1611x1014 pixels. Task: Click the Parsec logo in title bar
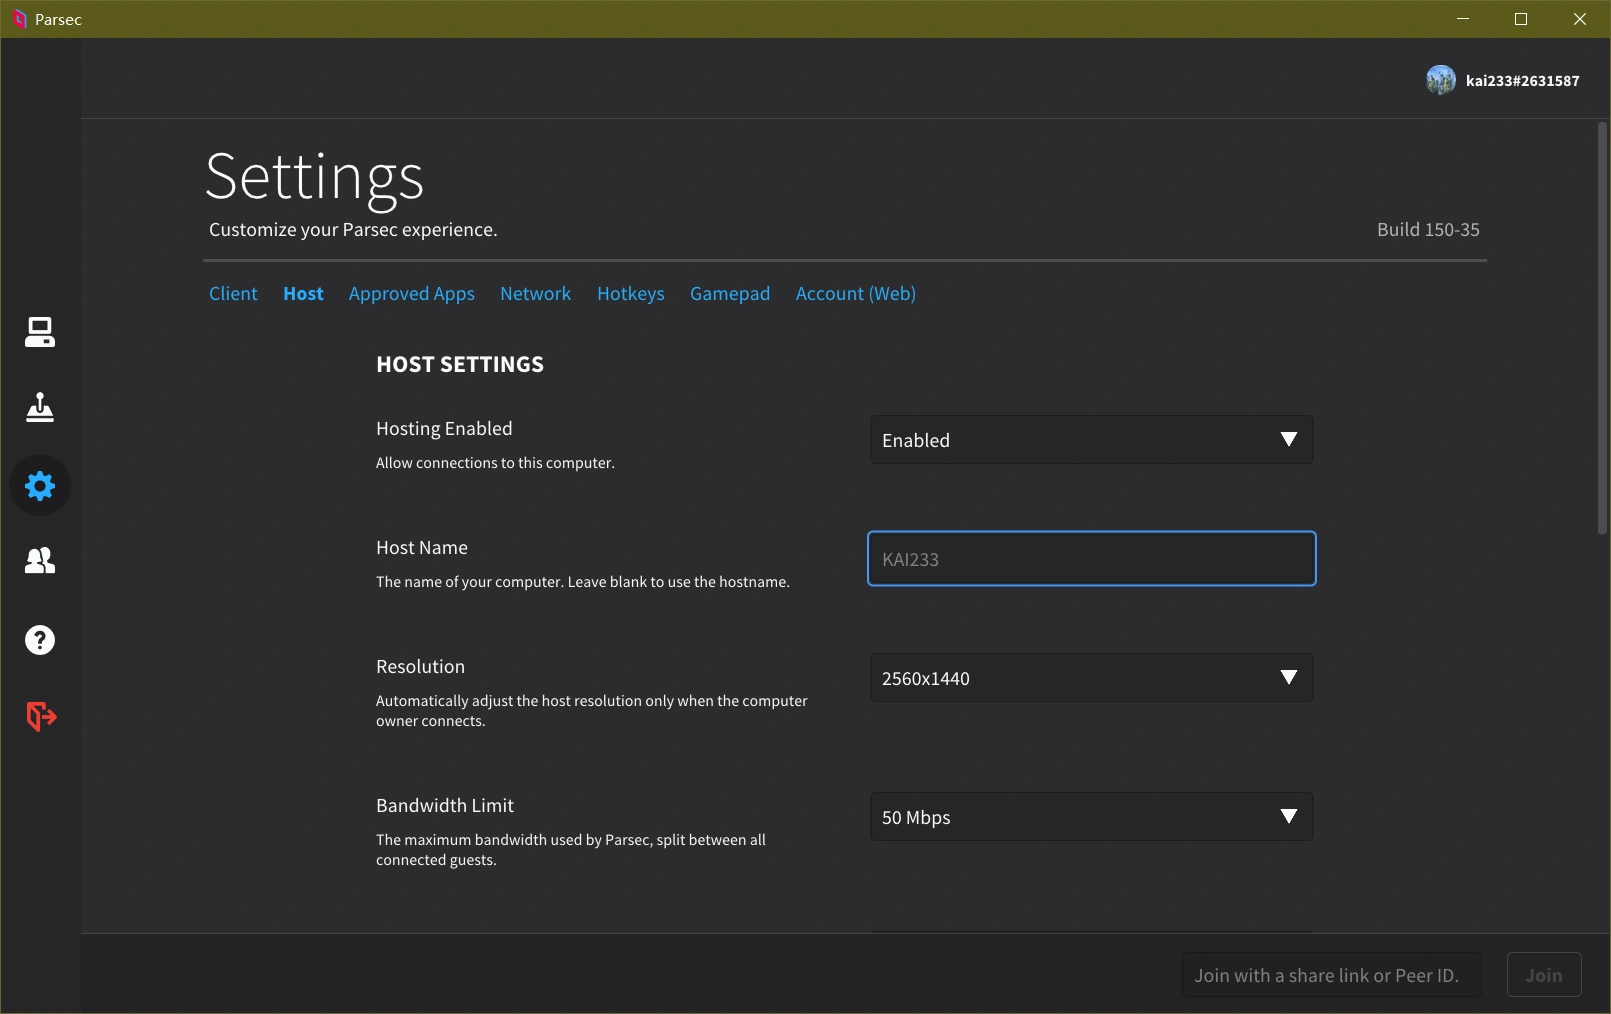tap(19, 19)
